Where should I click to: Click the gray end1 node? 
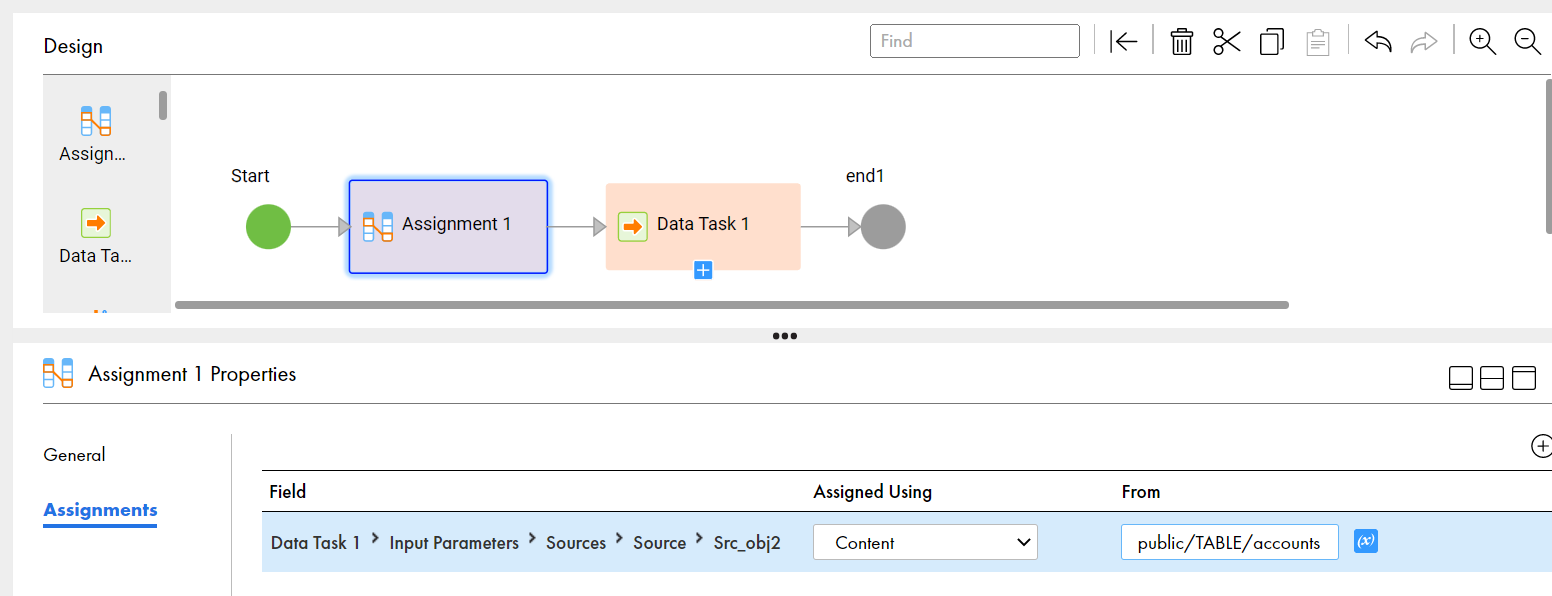[883, 227]
